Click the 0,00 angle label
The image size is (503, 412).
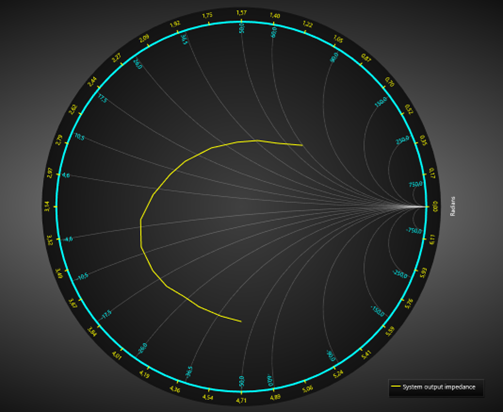tap(435, 208)
